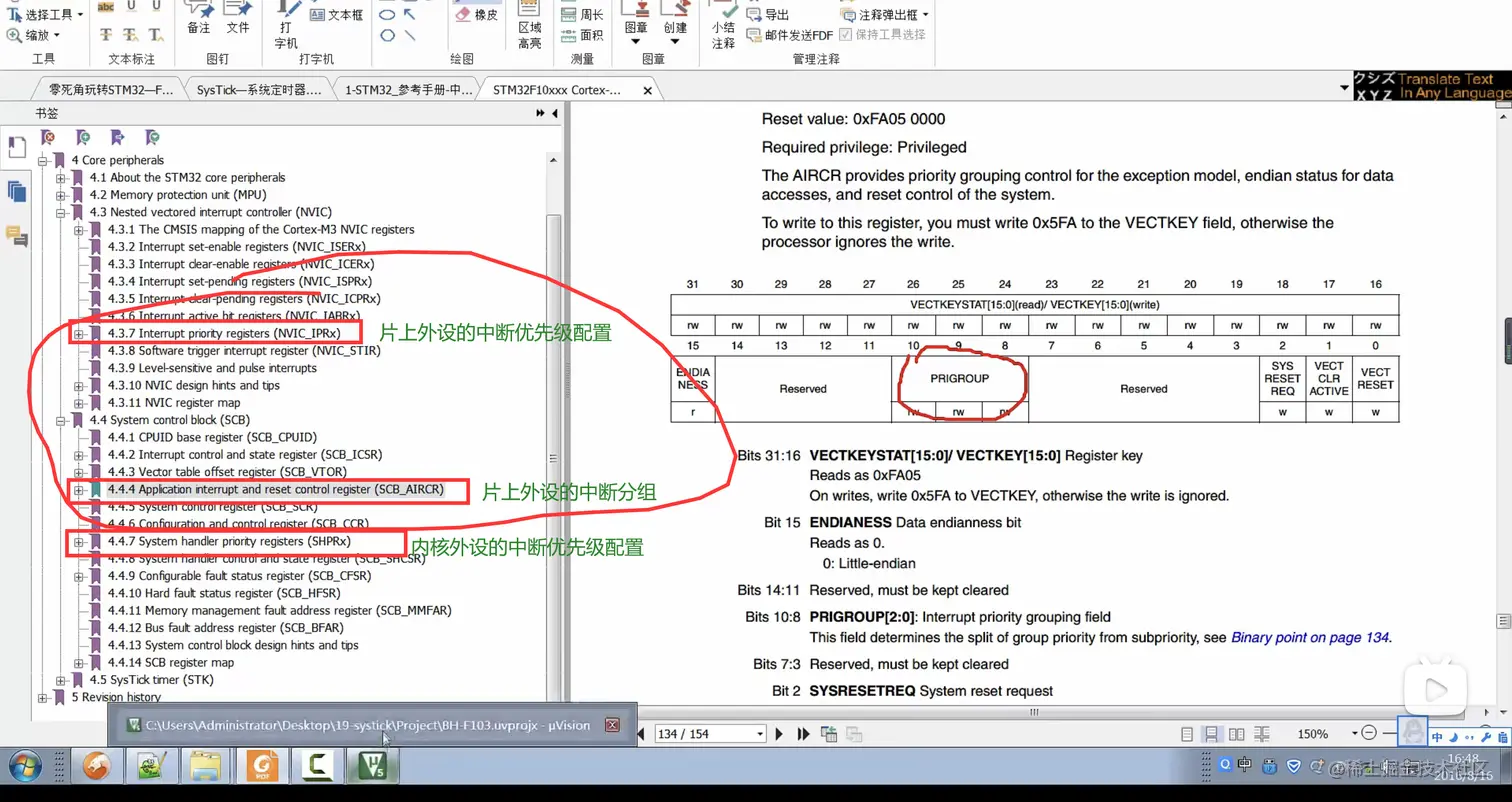Select the 文本框 text box tool
Image resolution: width=1512 pixels, height=802 pixels.
(337, 15)
